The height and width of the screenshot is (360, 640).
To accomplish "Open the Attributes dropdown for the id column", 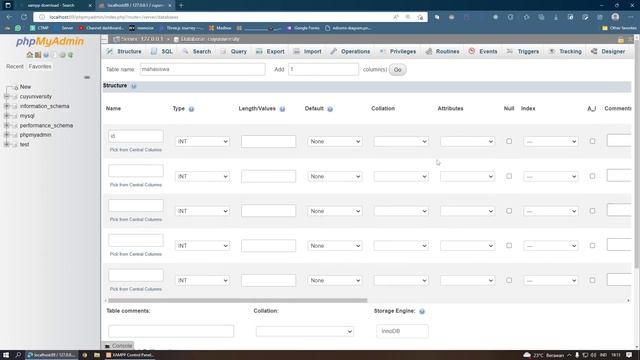I will click(x=467, y=142).
